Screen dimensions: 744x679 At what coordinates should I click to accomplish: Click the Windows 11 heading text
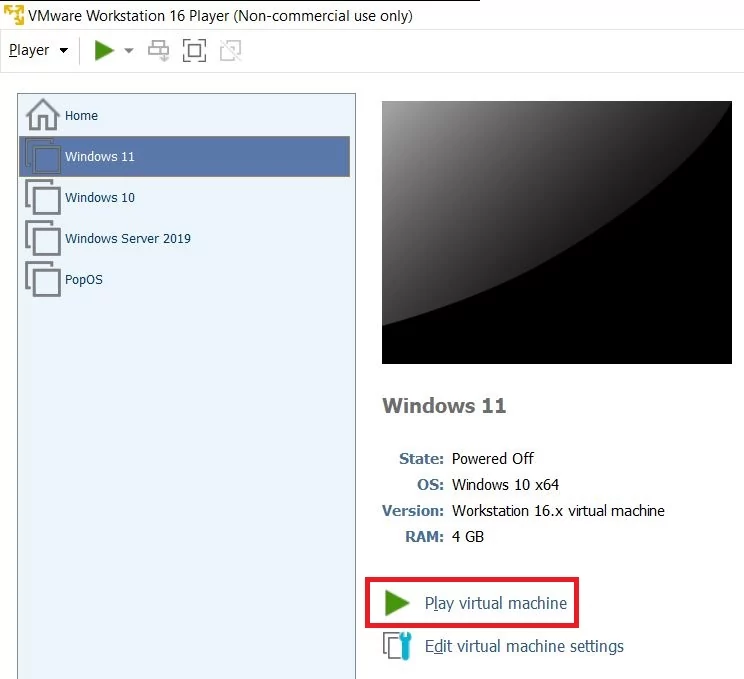[444, 406]
